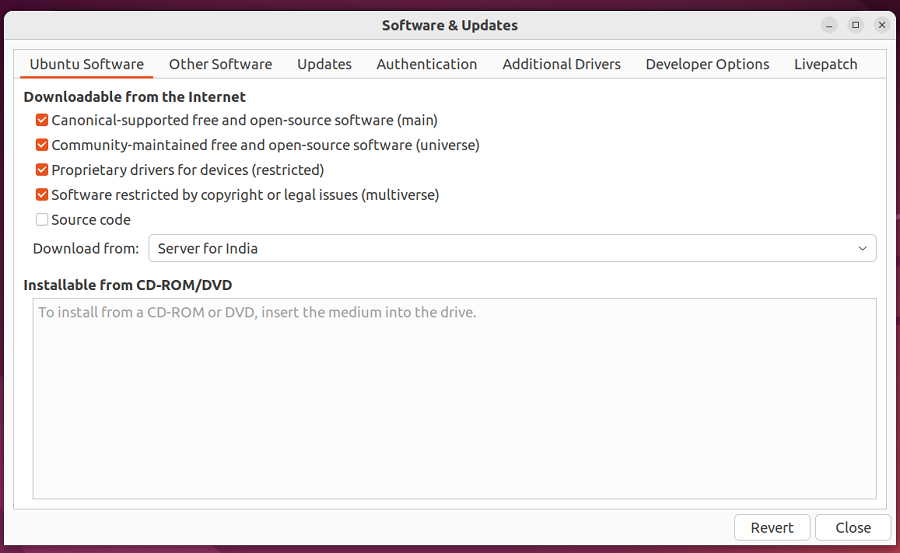This screenshot has height=553, width=900.
Task: Minimize the Software & Updates window
Action: (829, 25)
